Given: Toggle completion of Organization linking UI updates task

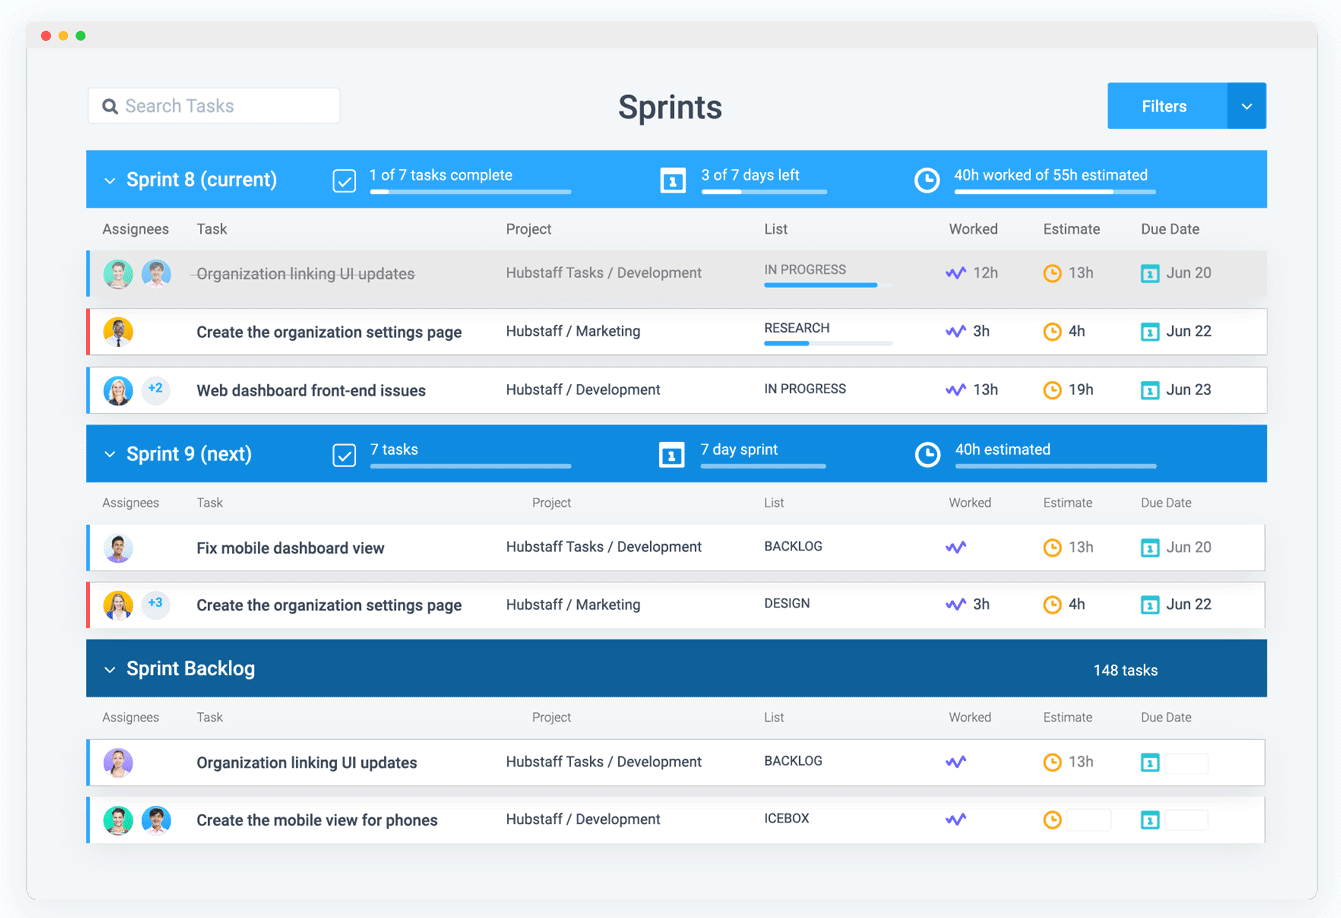Looking at the screenshot, I should click(x=303, y=273).
